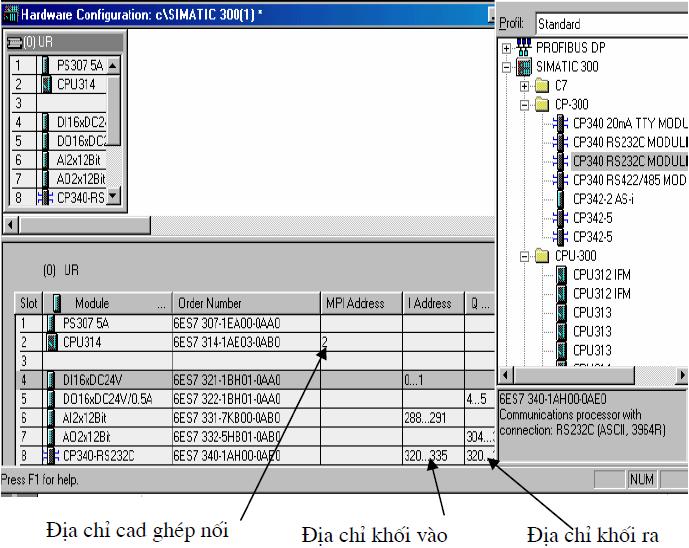Viewport: 689px width, 548px height.
Task: Click the SIMATIC 300 station icon
Action: click(x=524, y=67)
